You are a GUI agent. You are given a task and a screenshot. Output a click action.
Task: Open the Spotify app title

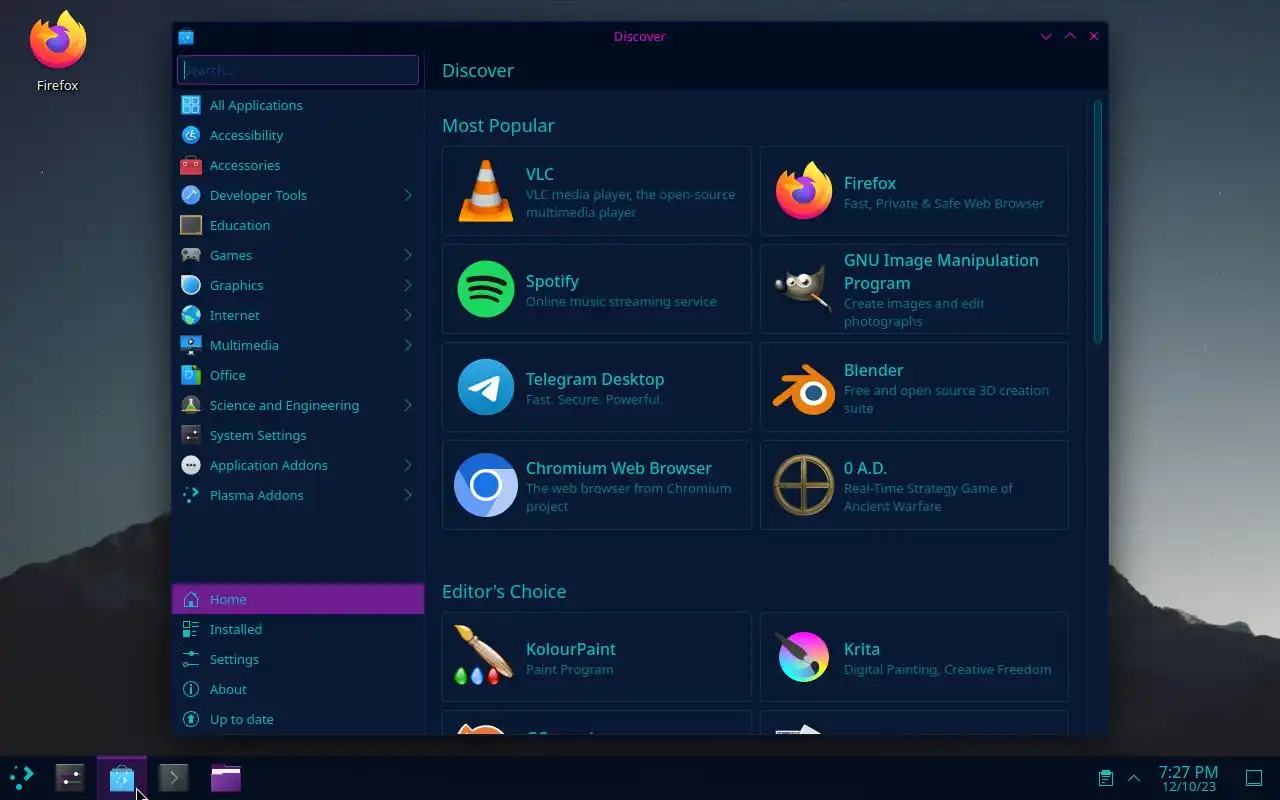click(x=552, y=281)
